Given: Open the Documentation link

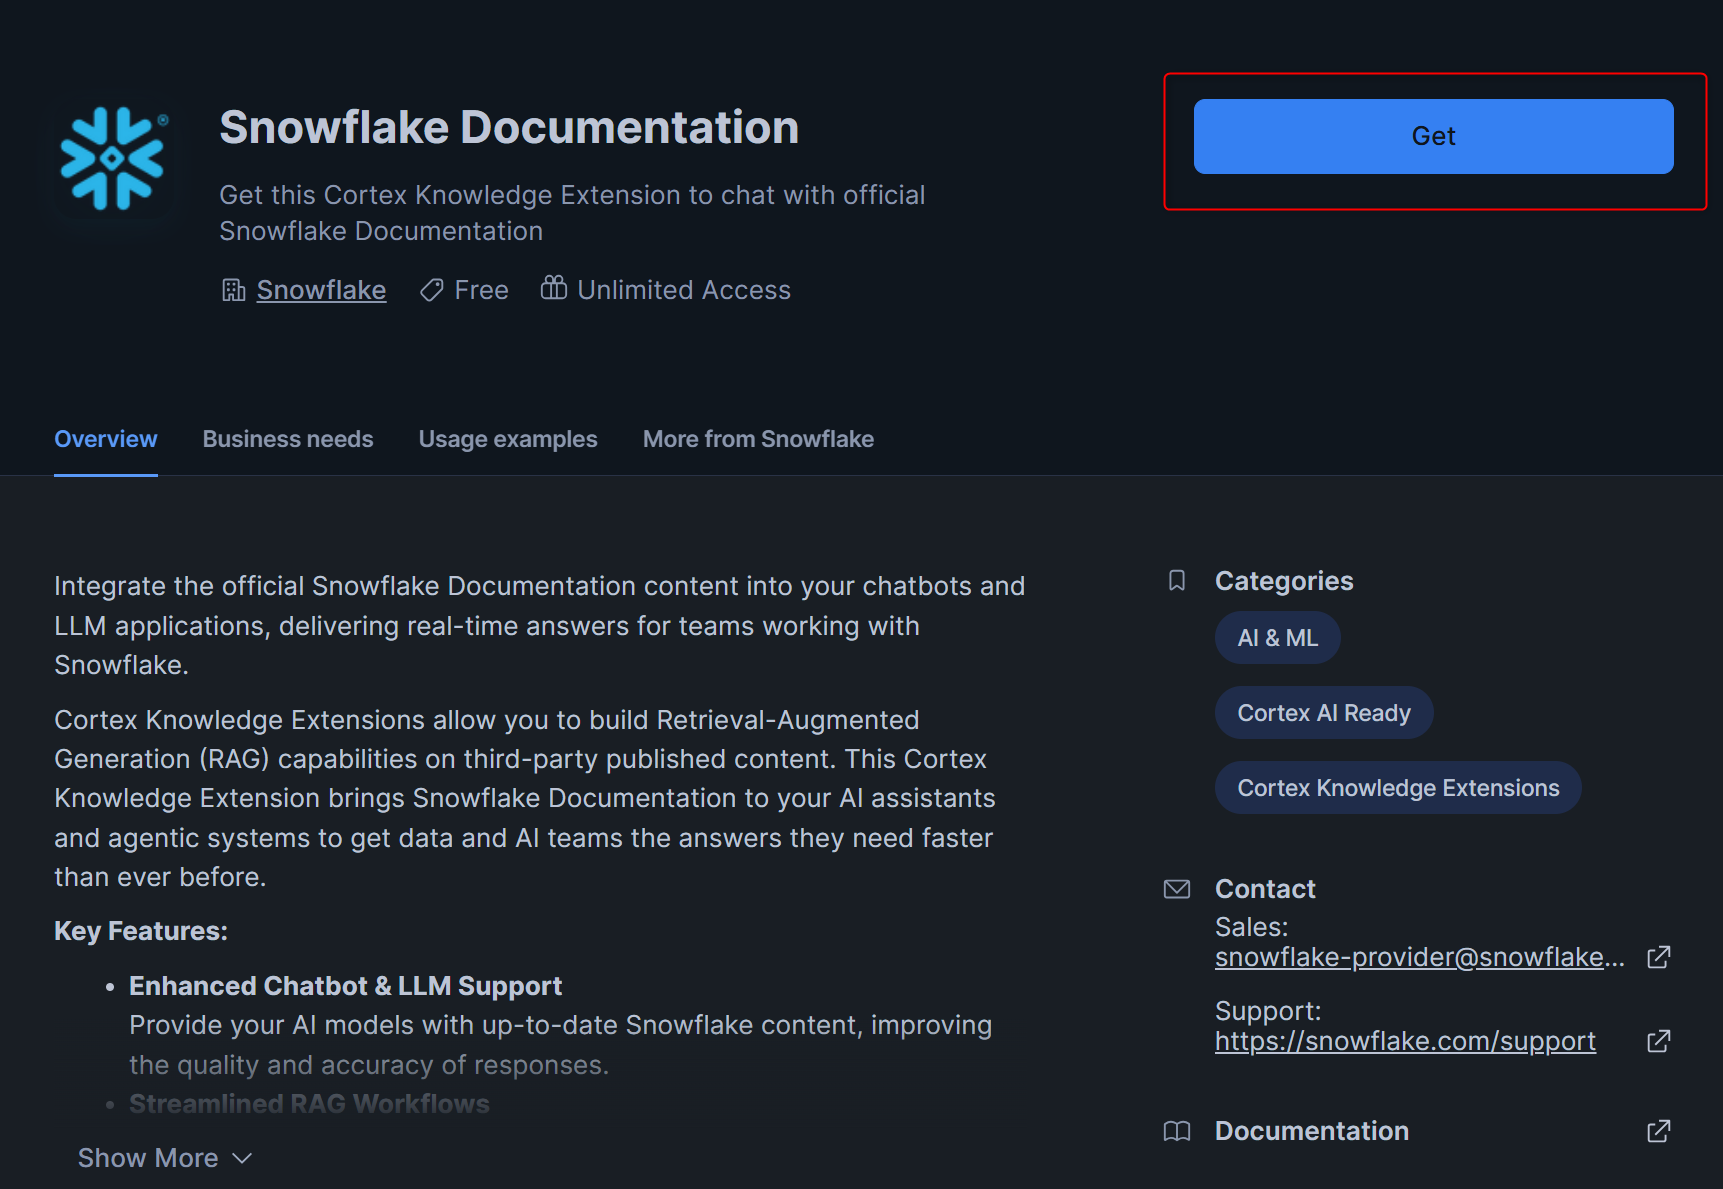Looking at the screenshot, I should tap(1311, 1131).
